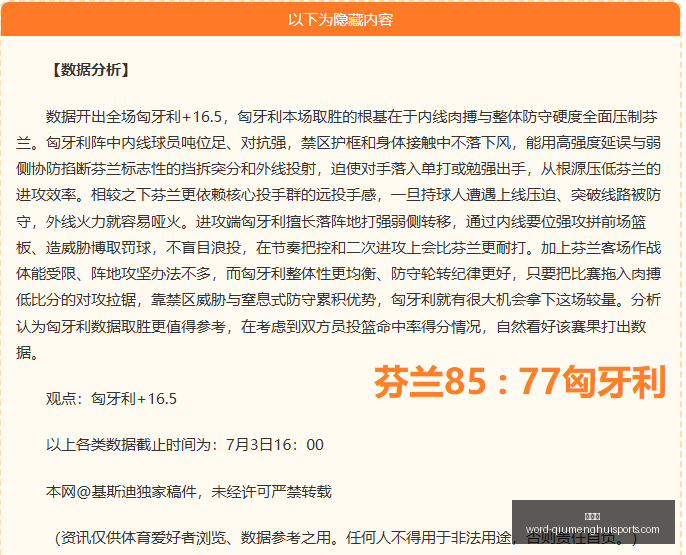Viewport: 686px width, 555px height.
Task: Click the large orange score '芬兰85：77匈牙利'
Action: pyautogui.click(x=520, y=382)
